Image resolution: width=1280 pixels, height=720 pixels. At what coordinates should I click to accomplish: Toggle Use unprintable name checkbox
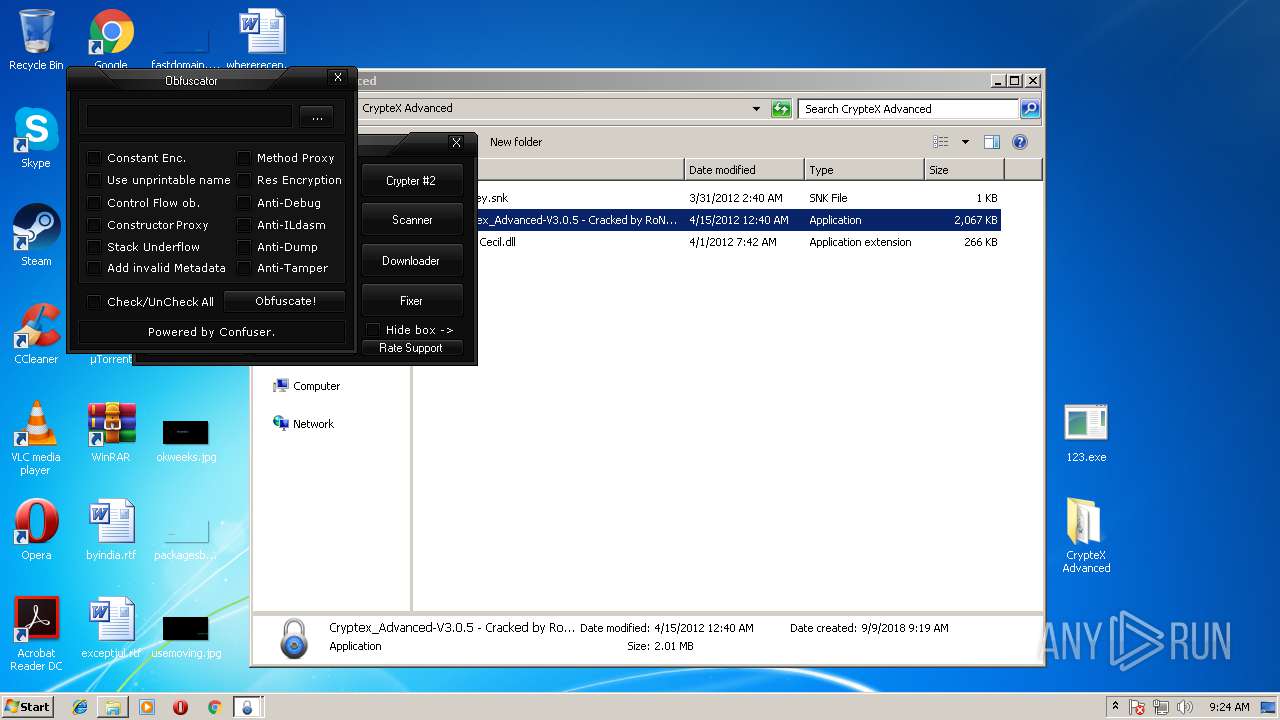click(x=94, y=180)
